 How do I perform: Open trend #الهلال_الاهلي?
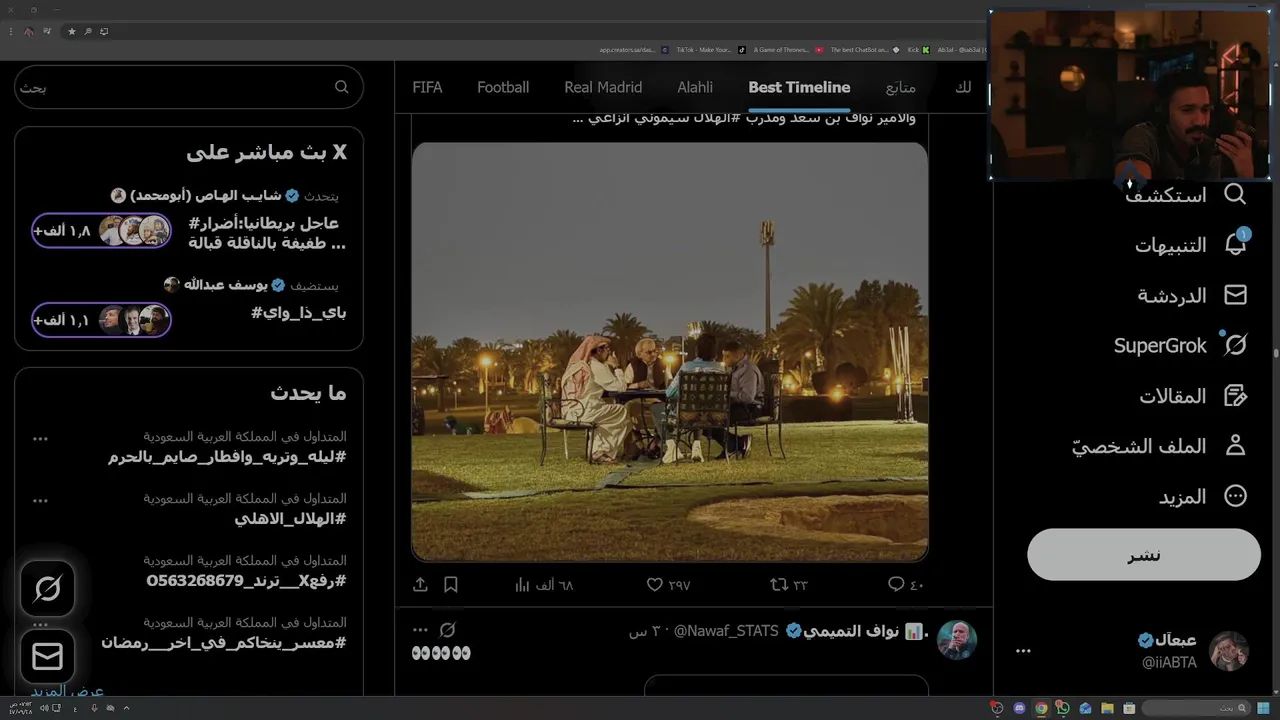click(290, 518)
